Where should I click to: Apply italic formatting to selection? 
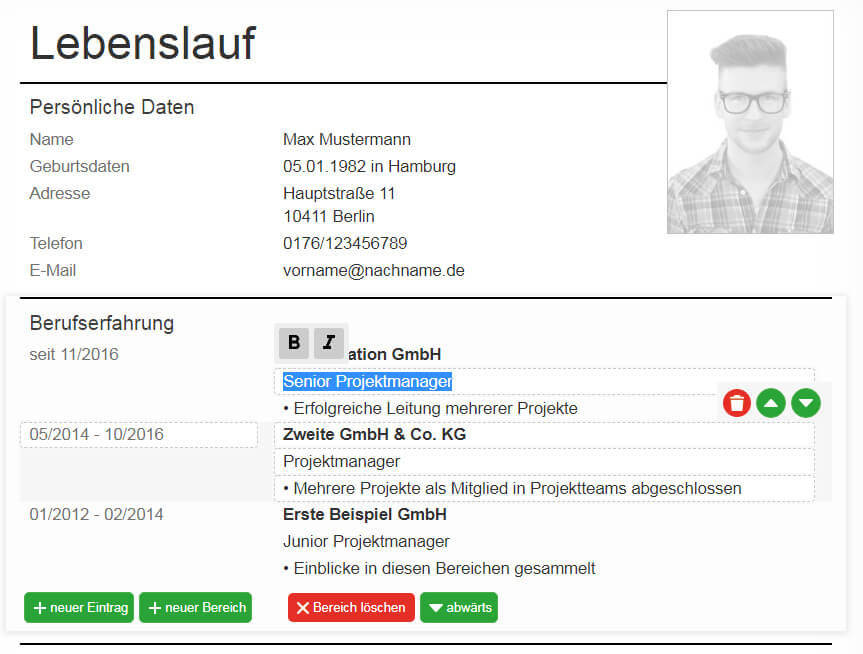329,343
